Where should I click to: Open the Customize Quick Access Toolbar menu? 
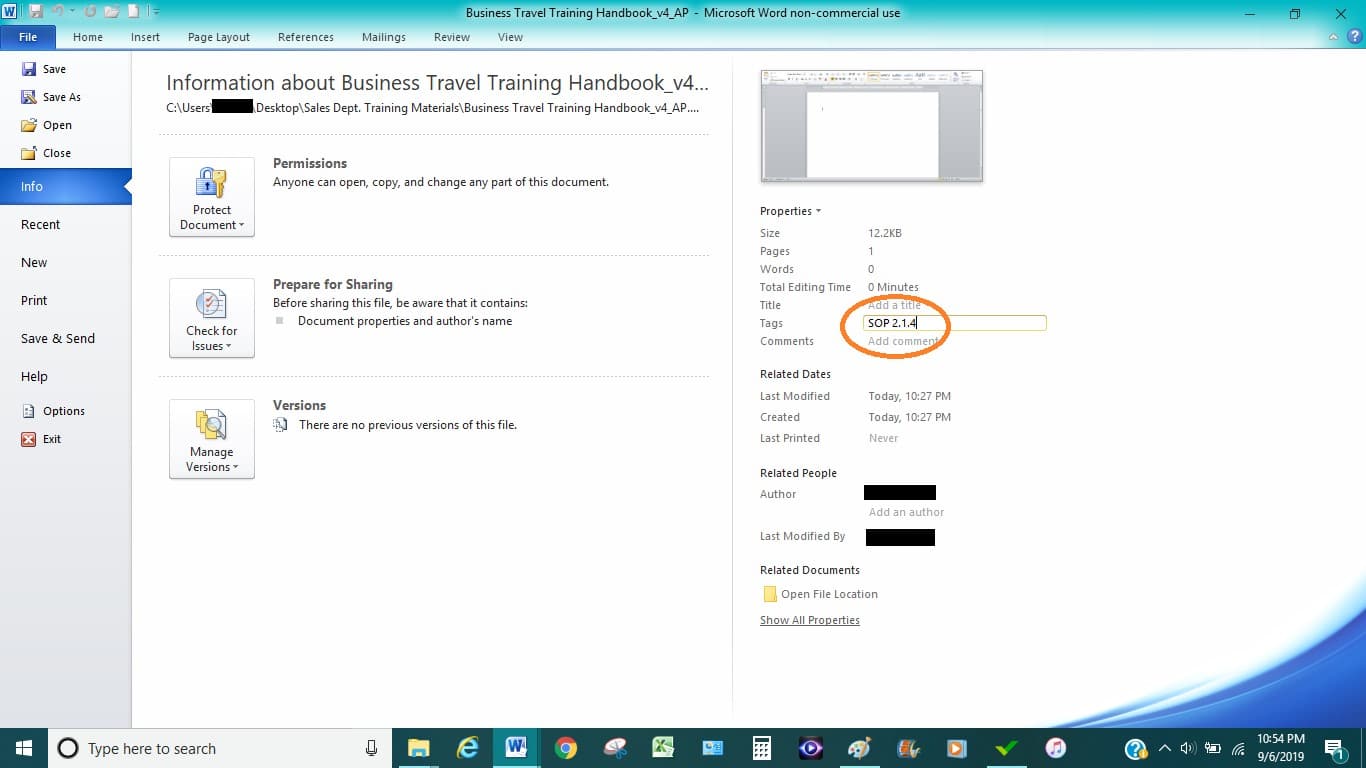click(x=155, y=12)
